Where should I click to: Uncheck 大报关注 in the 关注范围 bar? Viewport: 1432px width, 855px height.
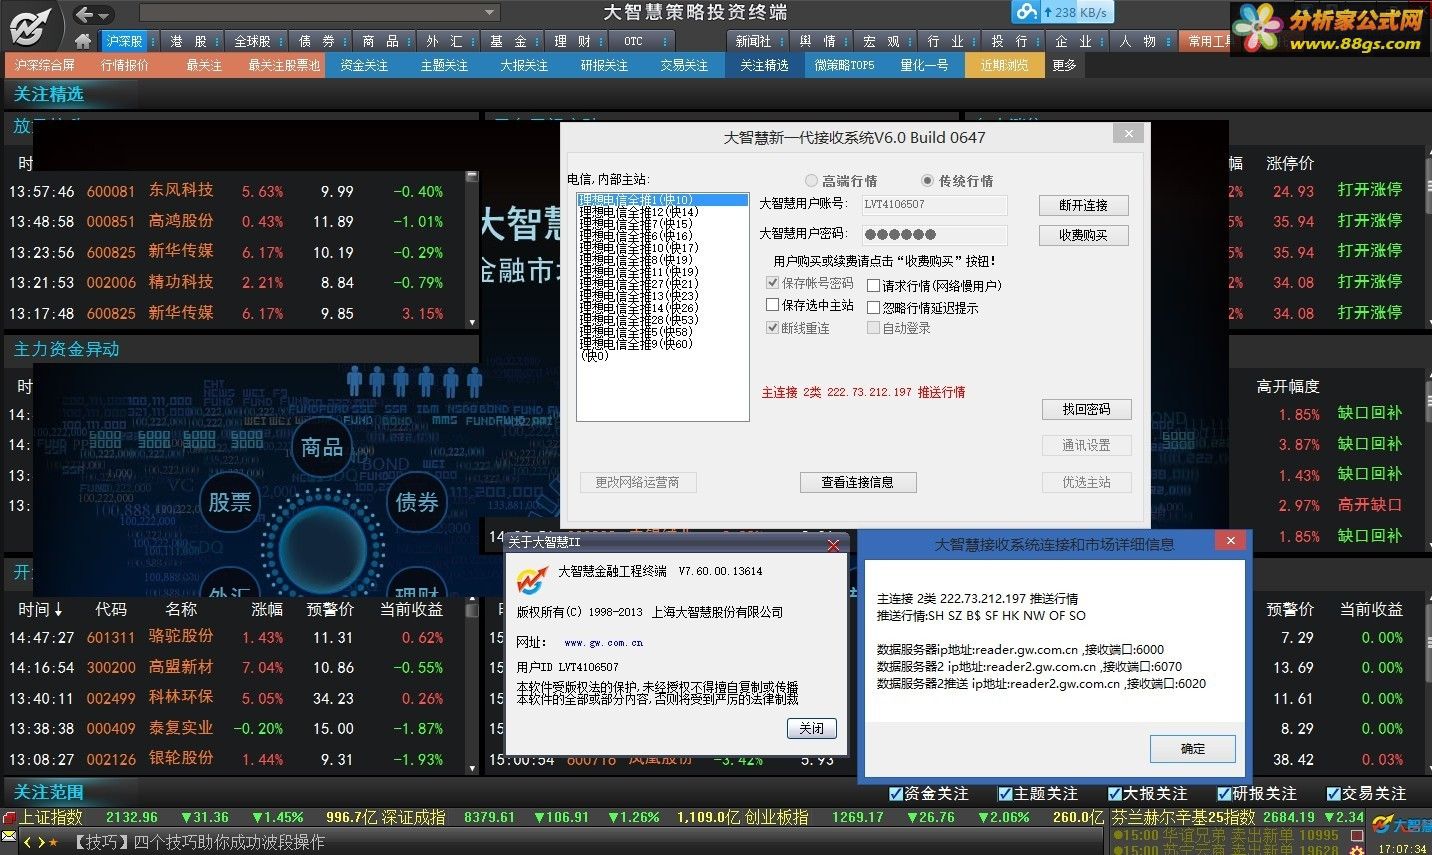[1115, 794]
